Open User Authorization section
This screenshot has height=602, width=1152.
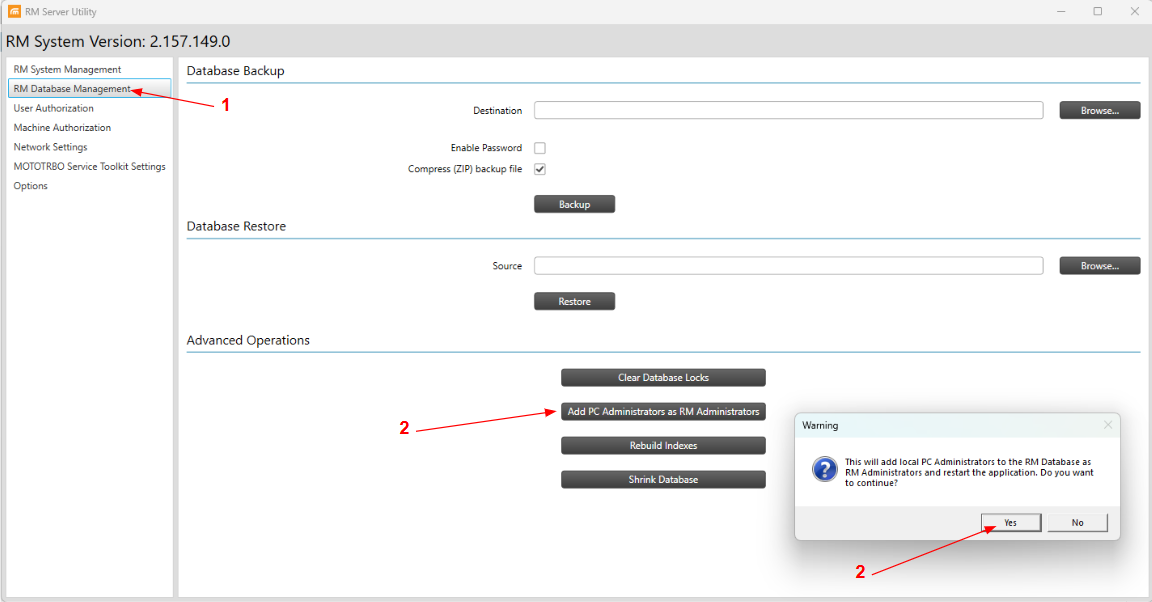(54, 108)
